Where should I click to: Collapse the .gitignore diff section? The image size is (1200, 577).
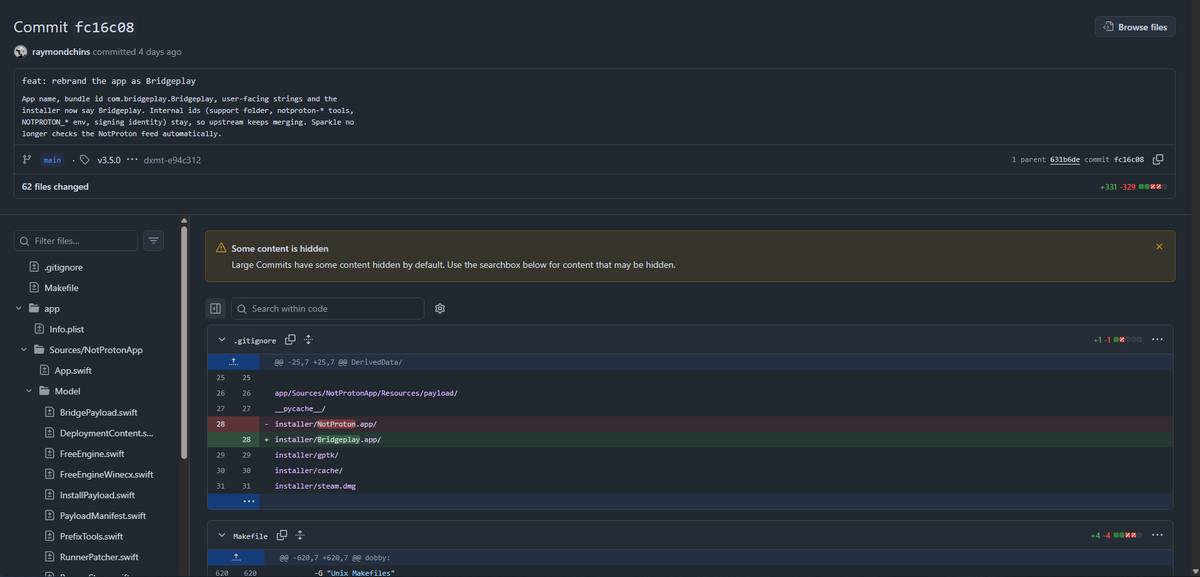(x=222, y=340)
